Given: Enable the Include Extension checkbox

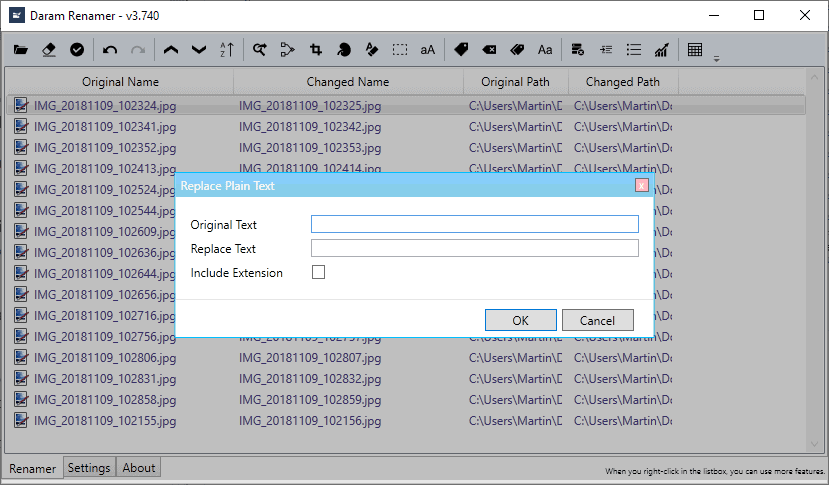Looking at the screenshot, I should point(318,272).
